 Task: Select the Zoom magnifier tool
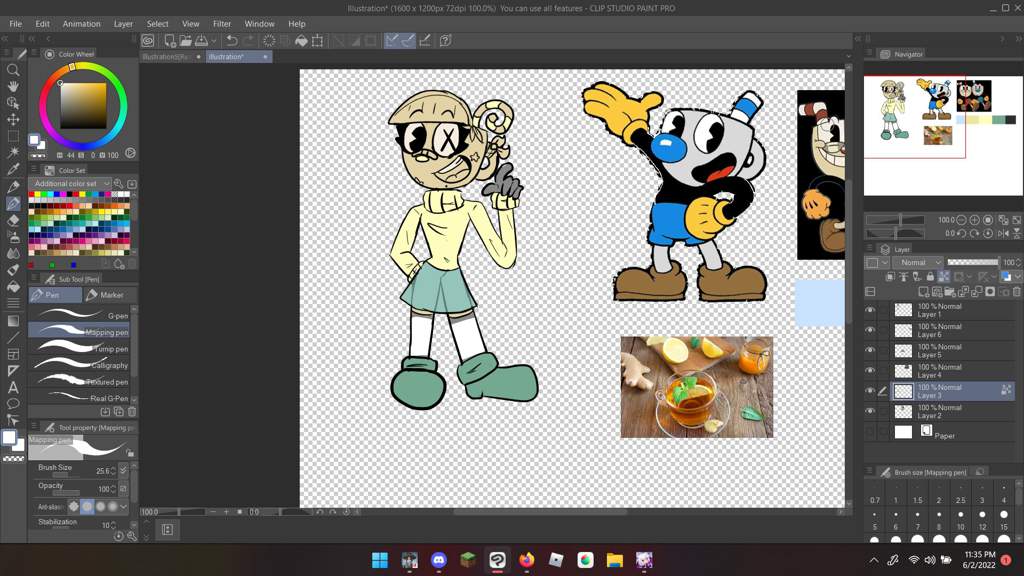(12, 70)
